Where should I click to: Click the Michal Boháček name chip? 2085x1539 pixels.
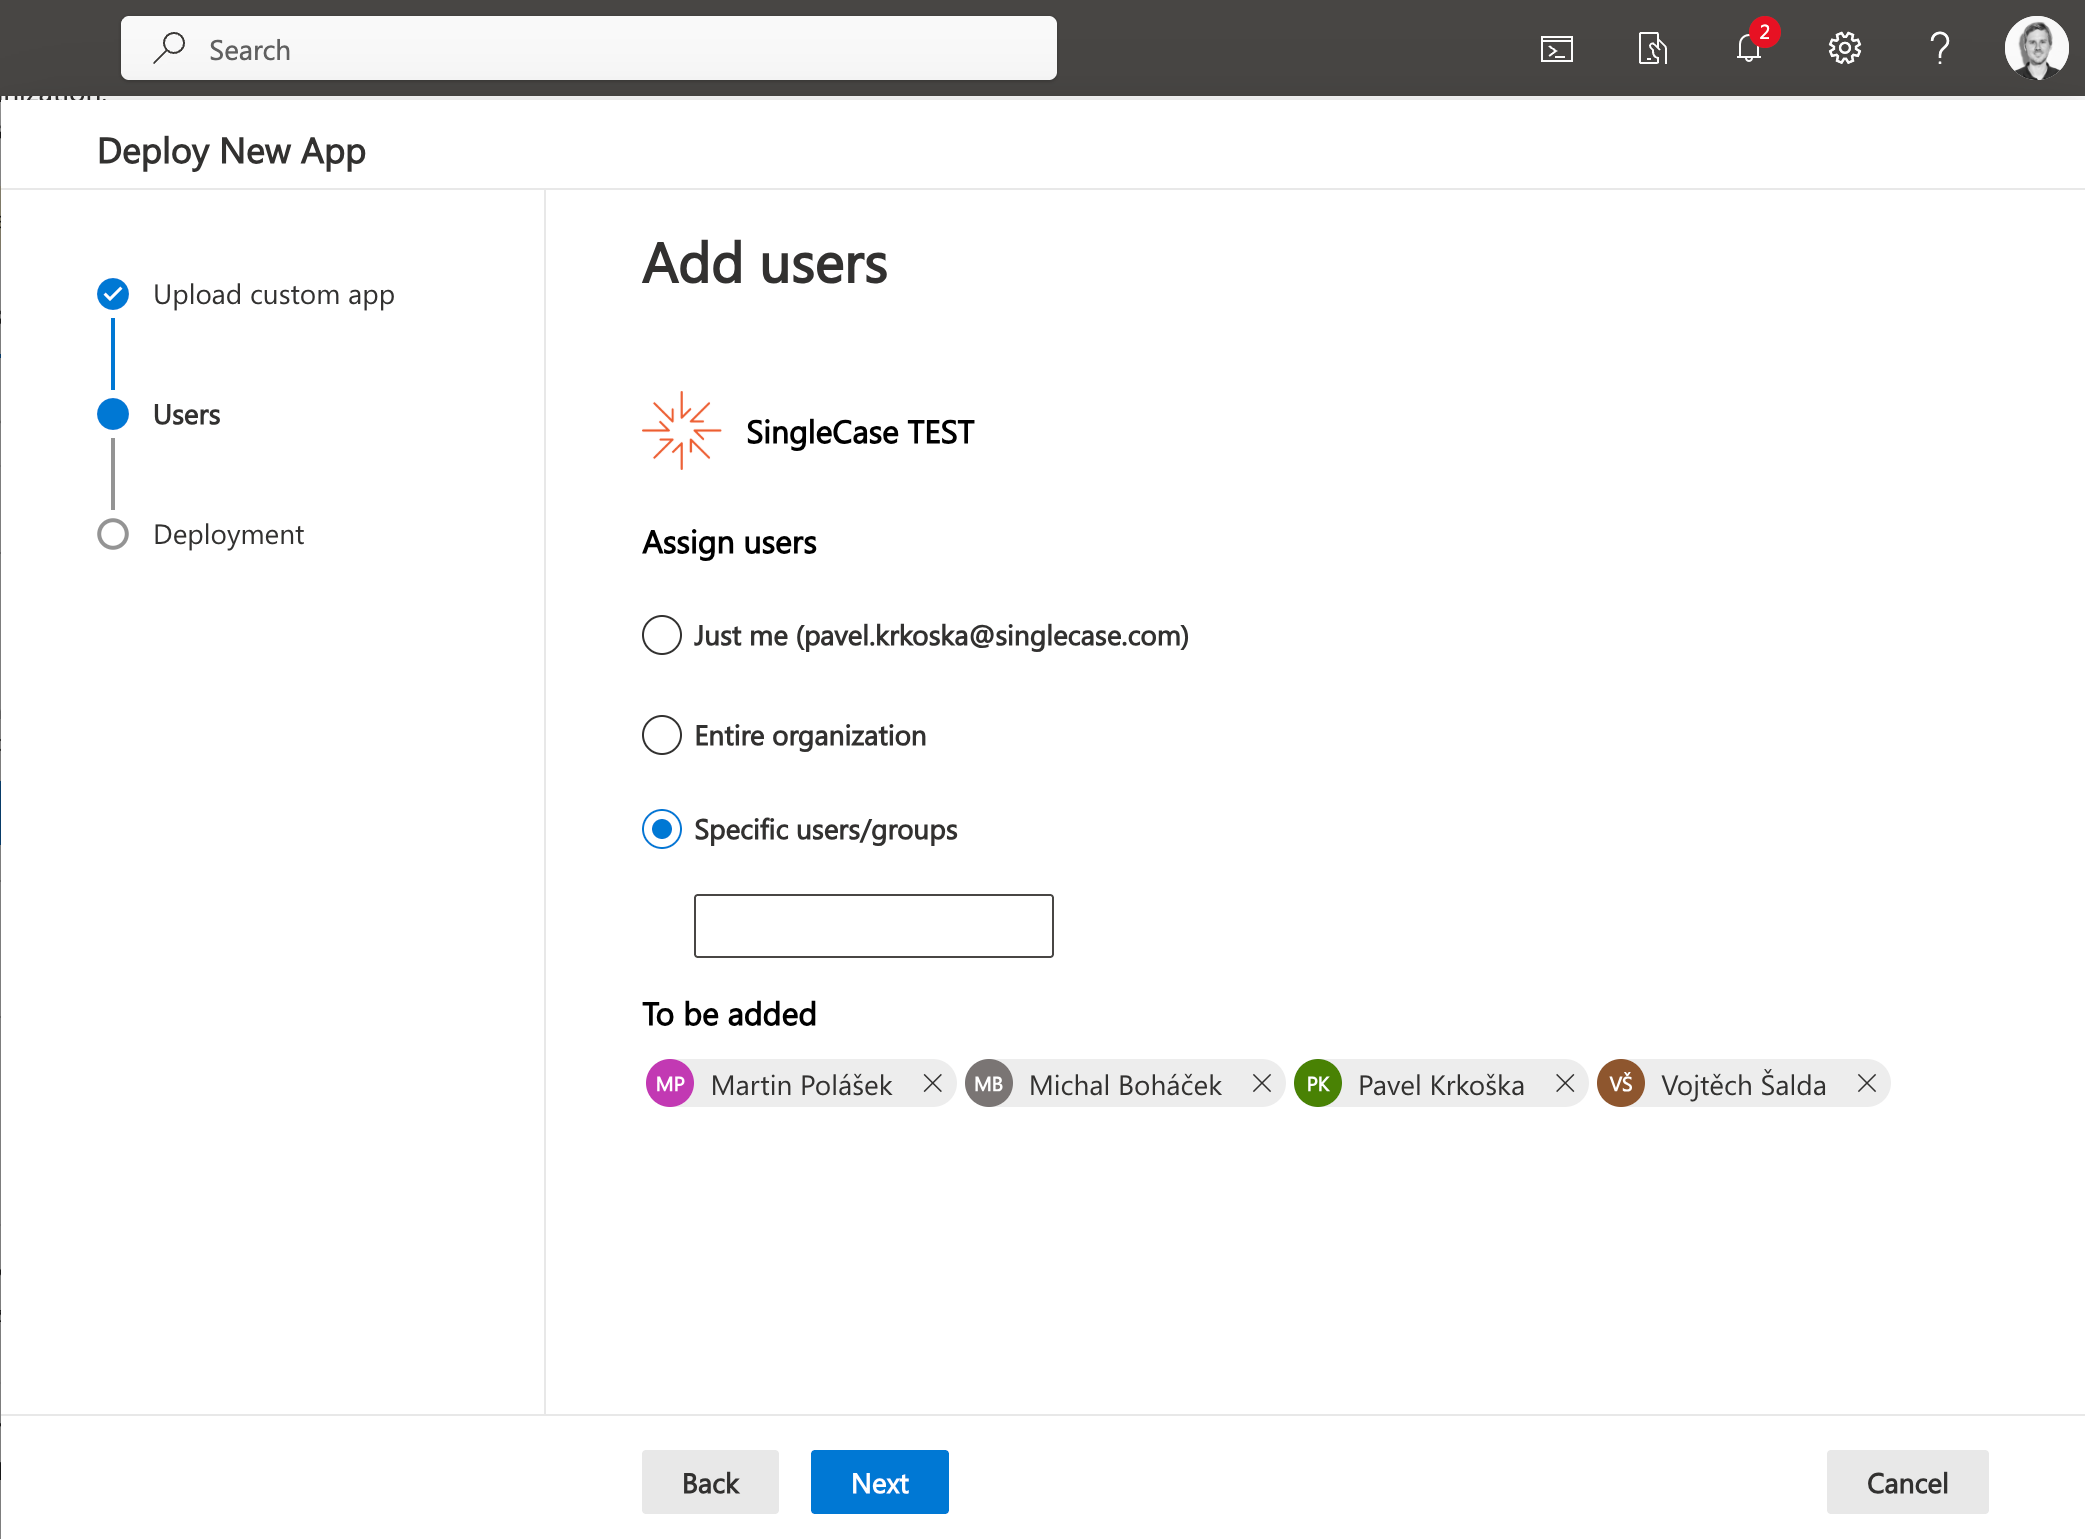tap(1125, 1085)
